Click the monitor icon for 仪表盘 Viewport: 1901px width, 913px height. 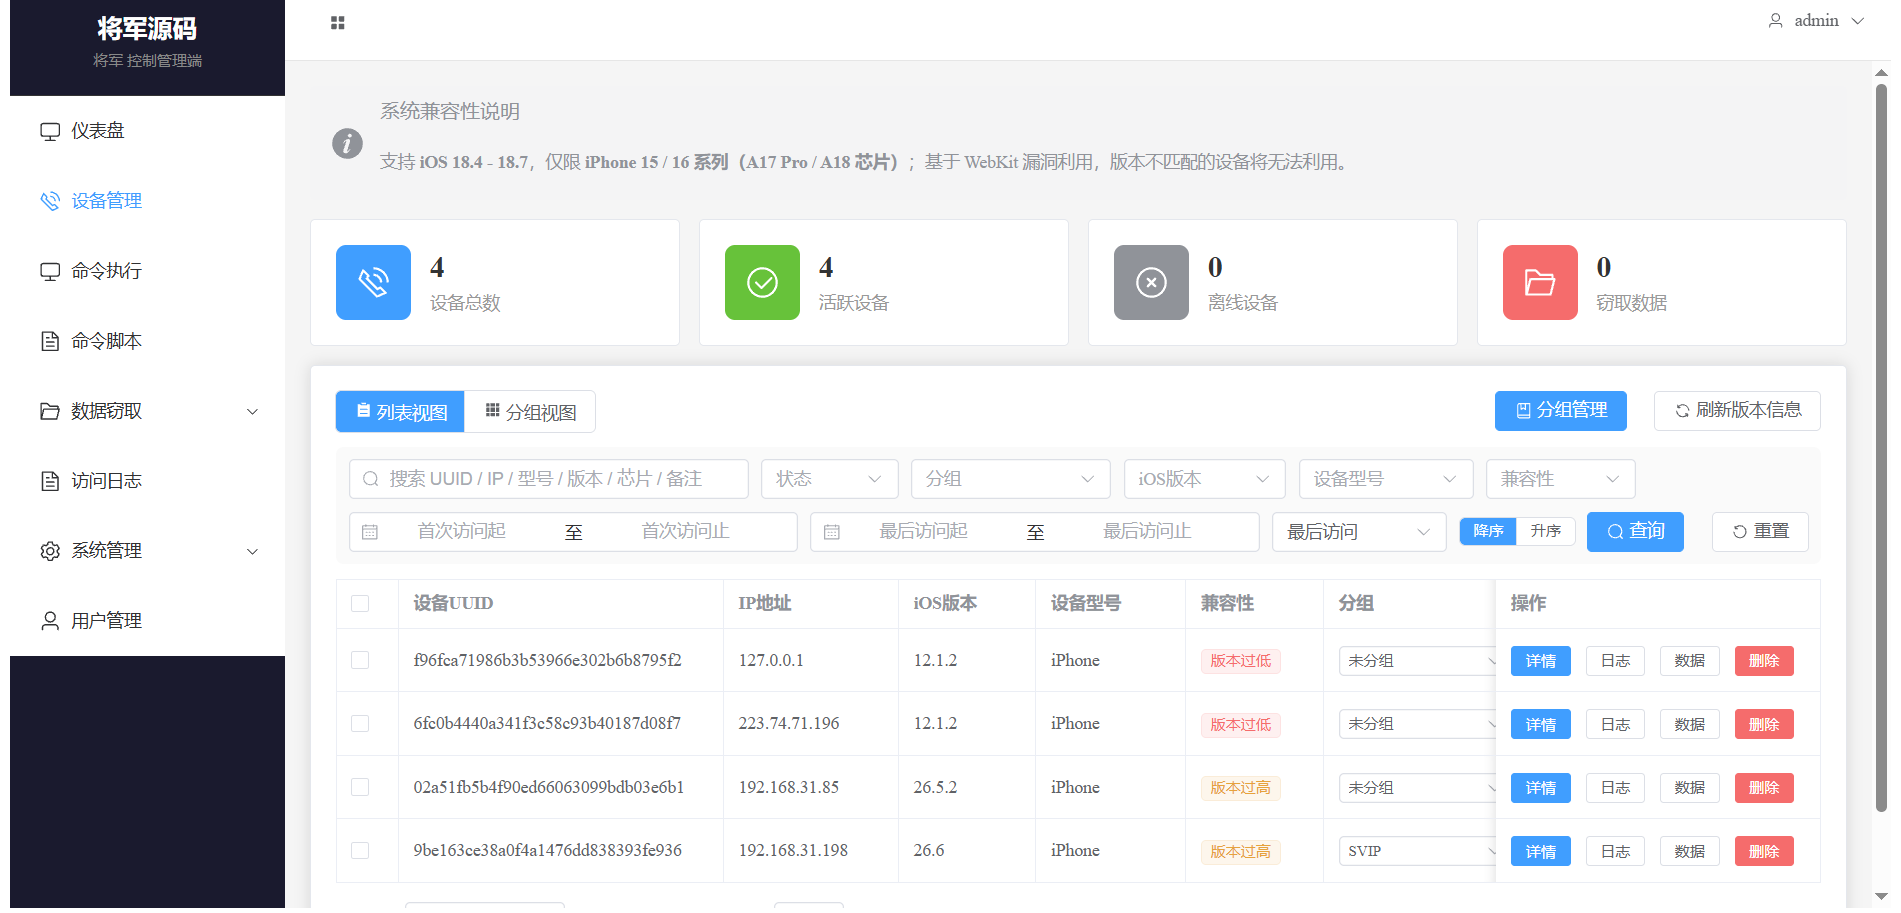click(50, 131)
